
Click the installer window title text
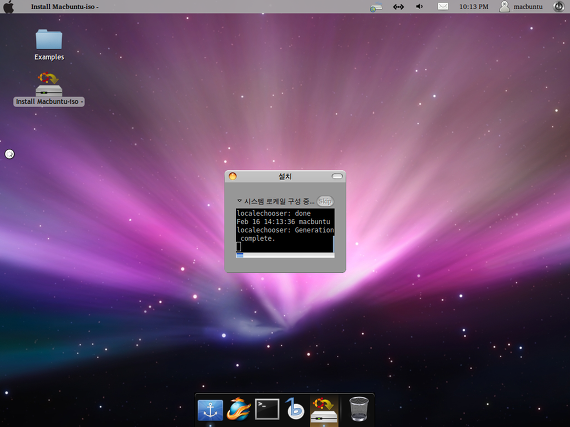[285, 176]
